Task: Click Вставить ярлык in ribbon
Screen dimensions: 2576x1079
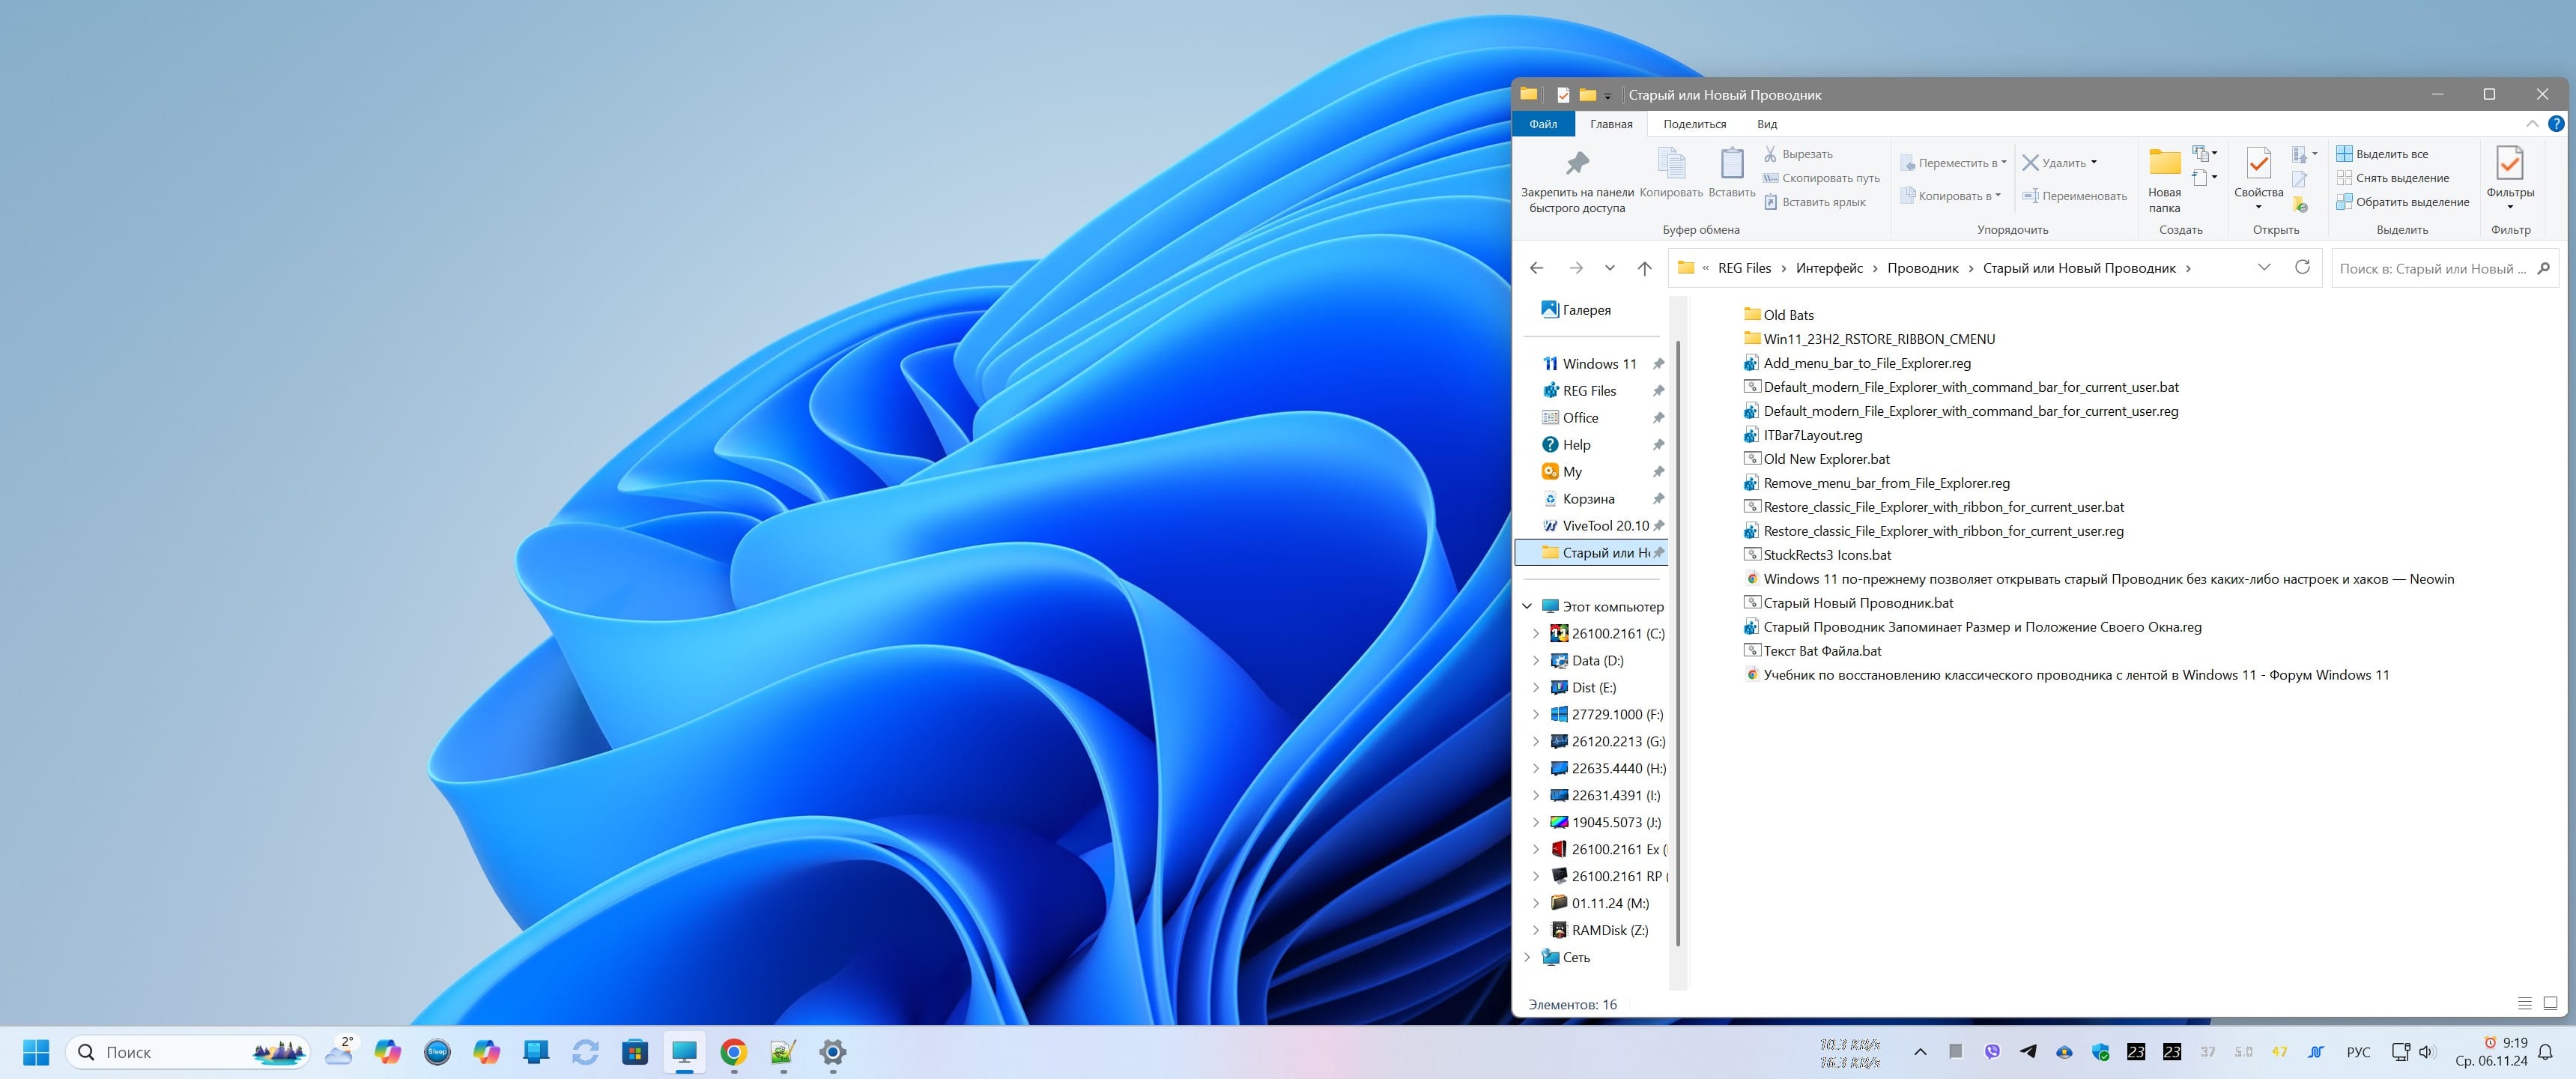Action: 1814,202
